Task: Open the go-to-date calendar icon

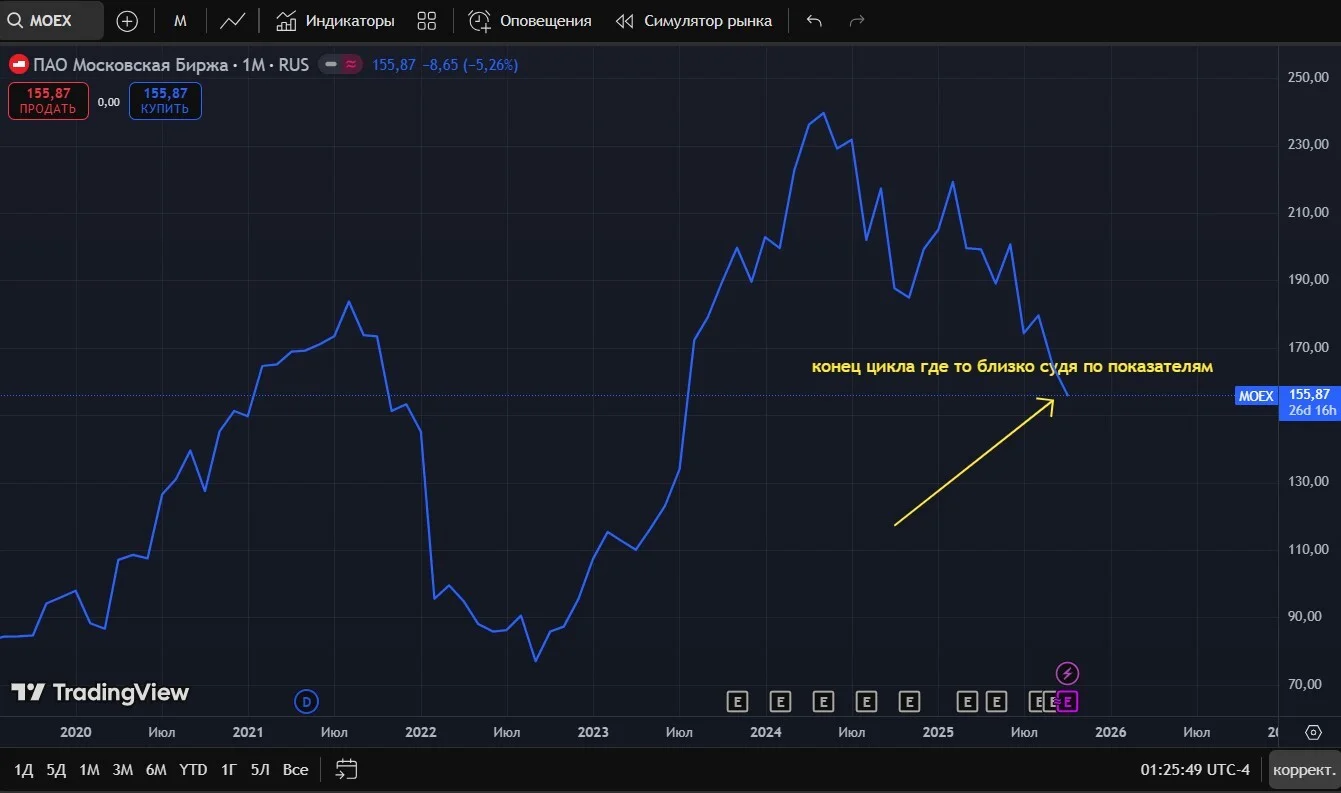Action: pyautogui.click(x=346, y=770)
